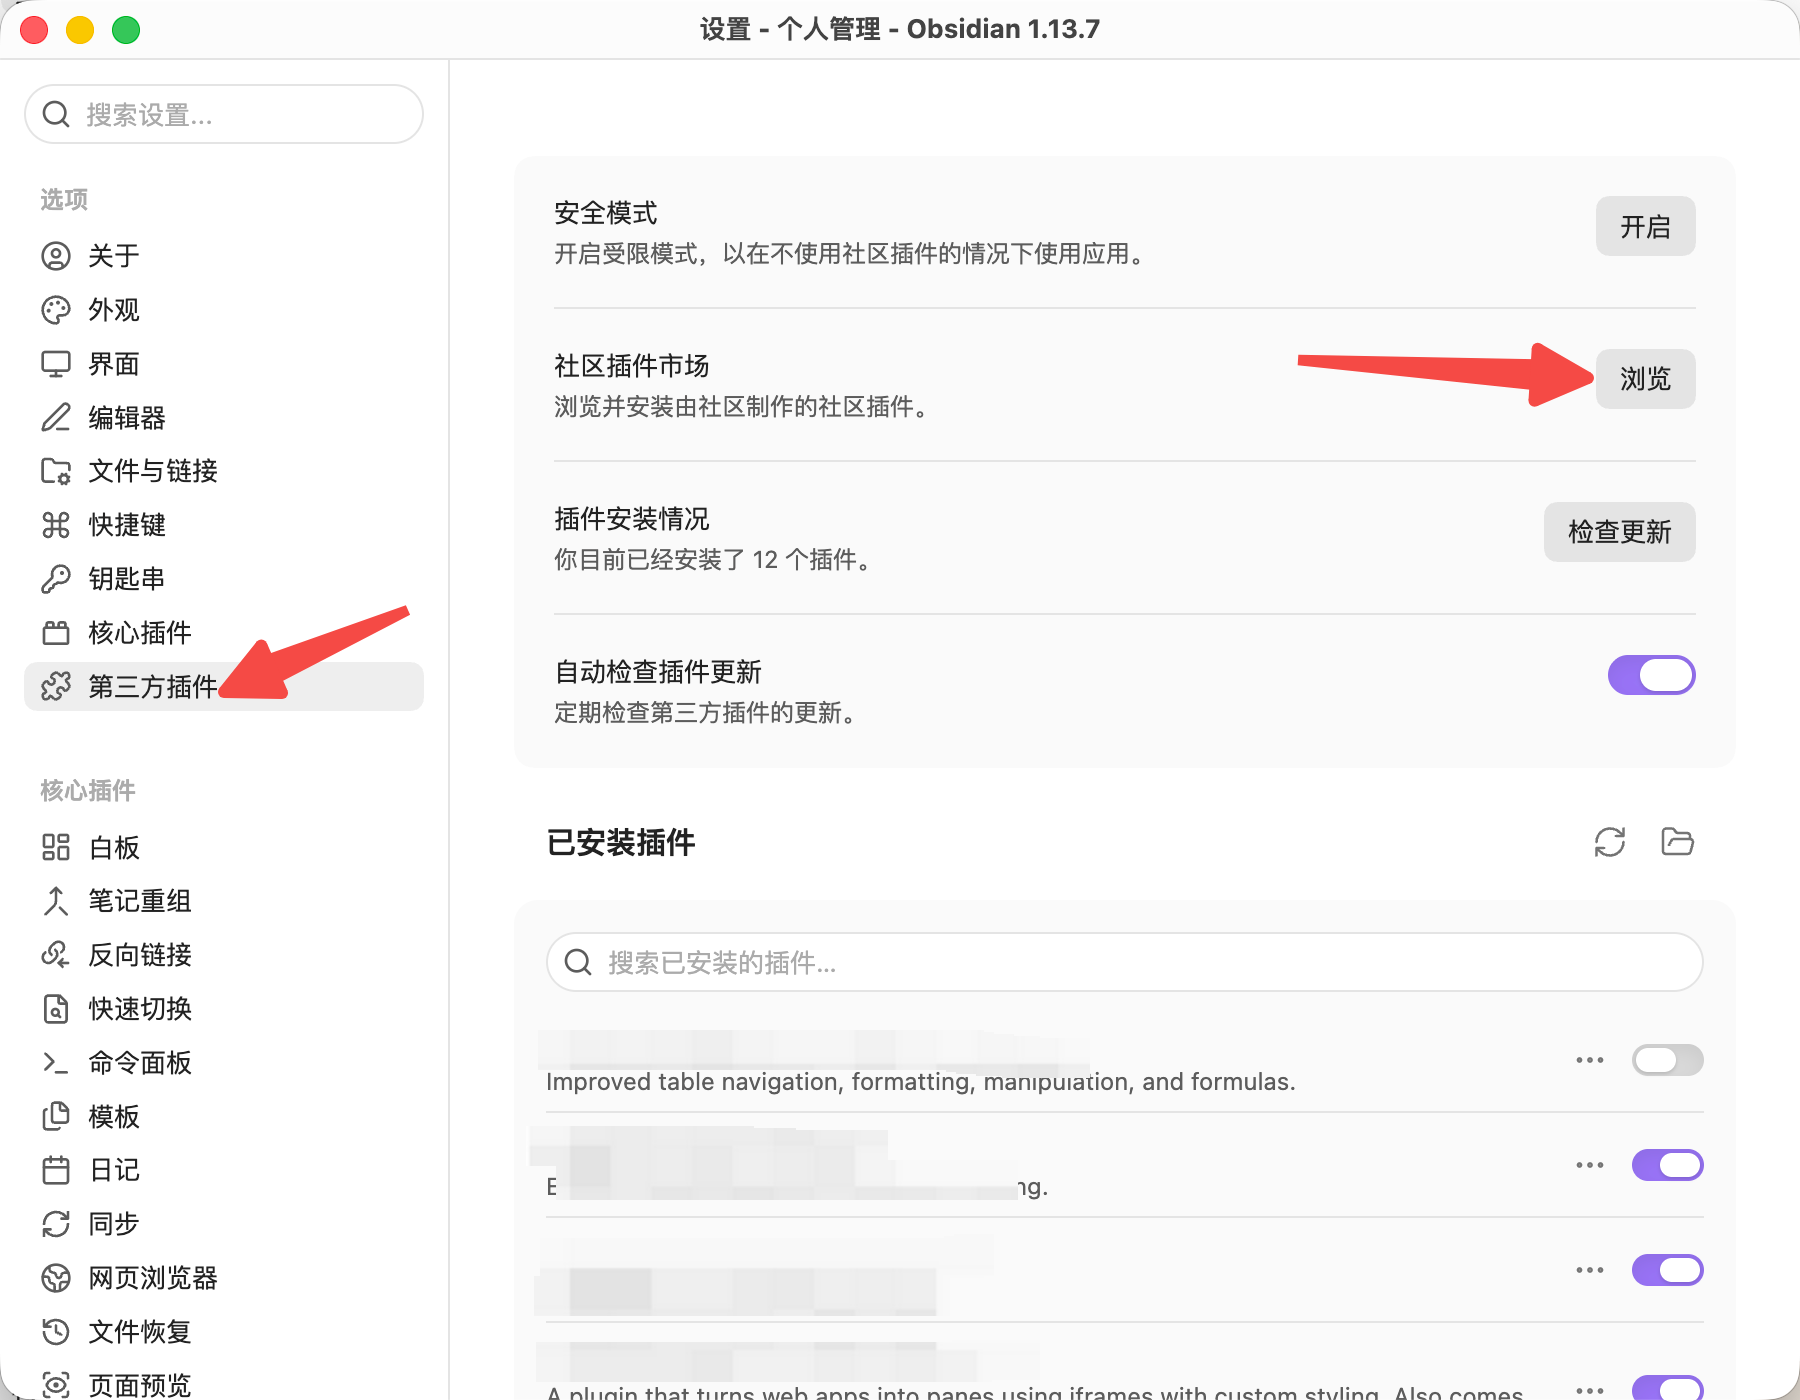The width and height of the screenshot is (1800, 1400).
Task: Open options for the table navigation plugin
Action: point(1590,1060)
